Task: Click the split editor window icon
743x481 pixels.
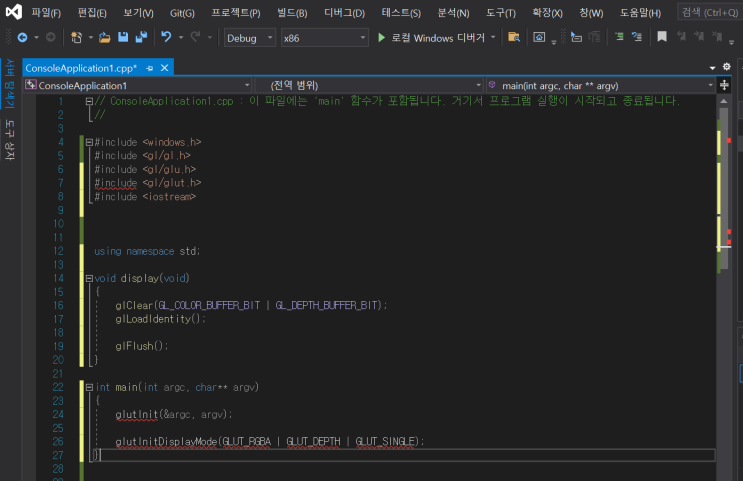Action: (724, 85)
